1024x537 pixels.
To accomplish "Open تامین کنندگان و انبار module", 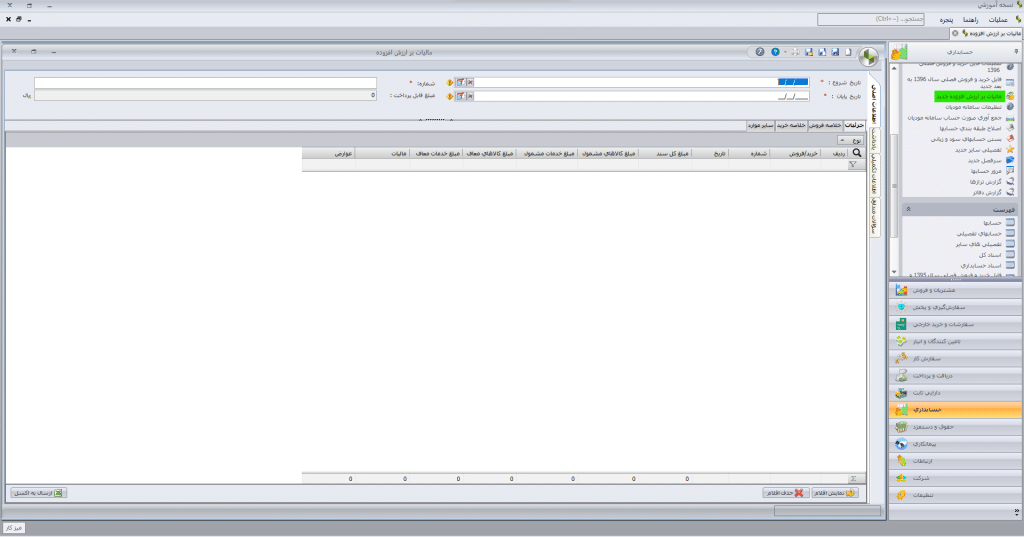I will point(955,341).
